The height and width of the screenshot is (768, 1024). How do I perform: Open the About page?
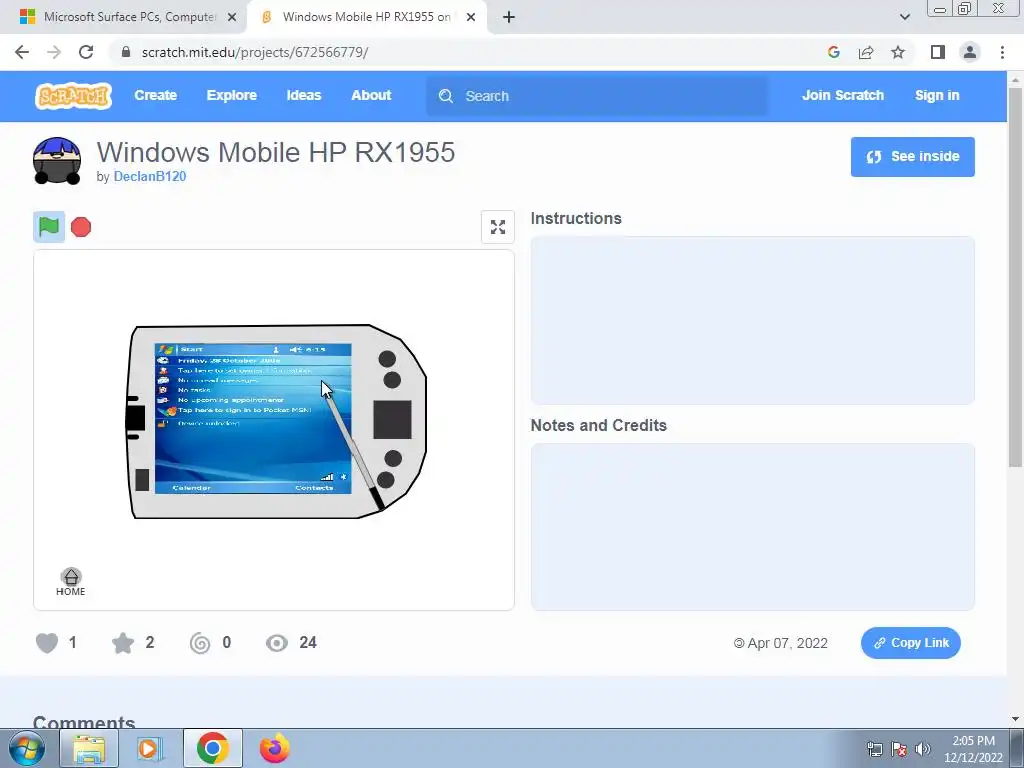click(371, 95)
